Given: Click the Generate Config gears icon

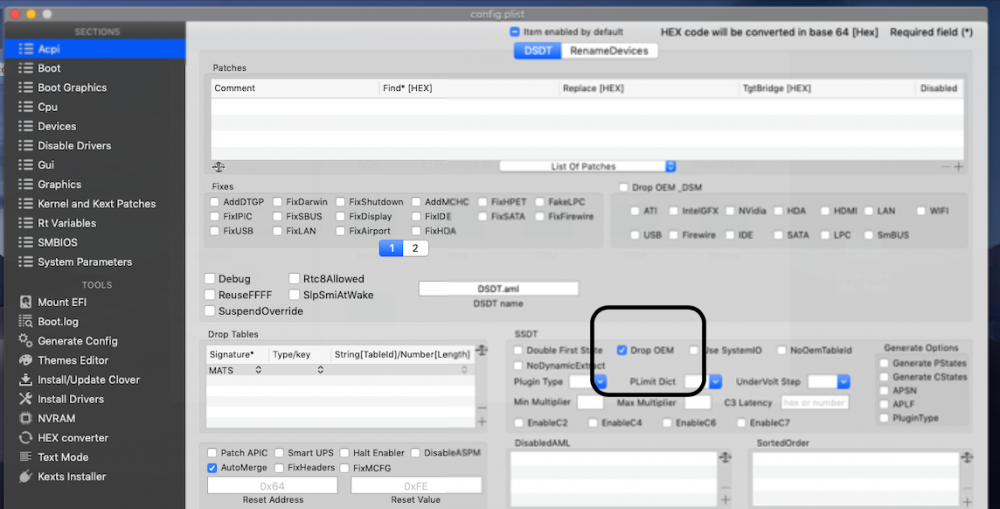Looking at the screenshot, I should click(x=26, y=341).
